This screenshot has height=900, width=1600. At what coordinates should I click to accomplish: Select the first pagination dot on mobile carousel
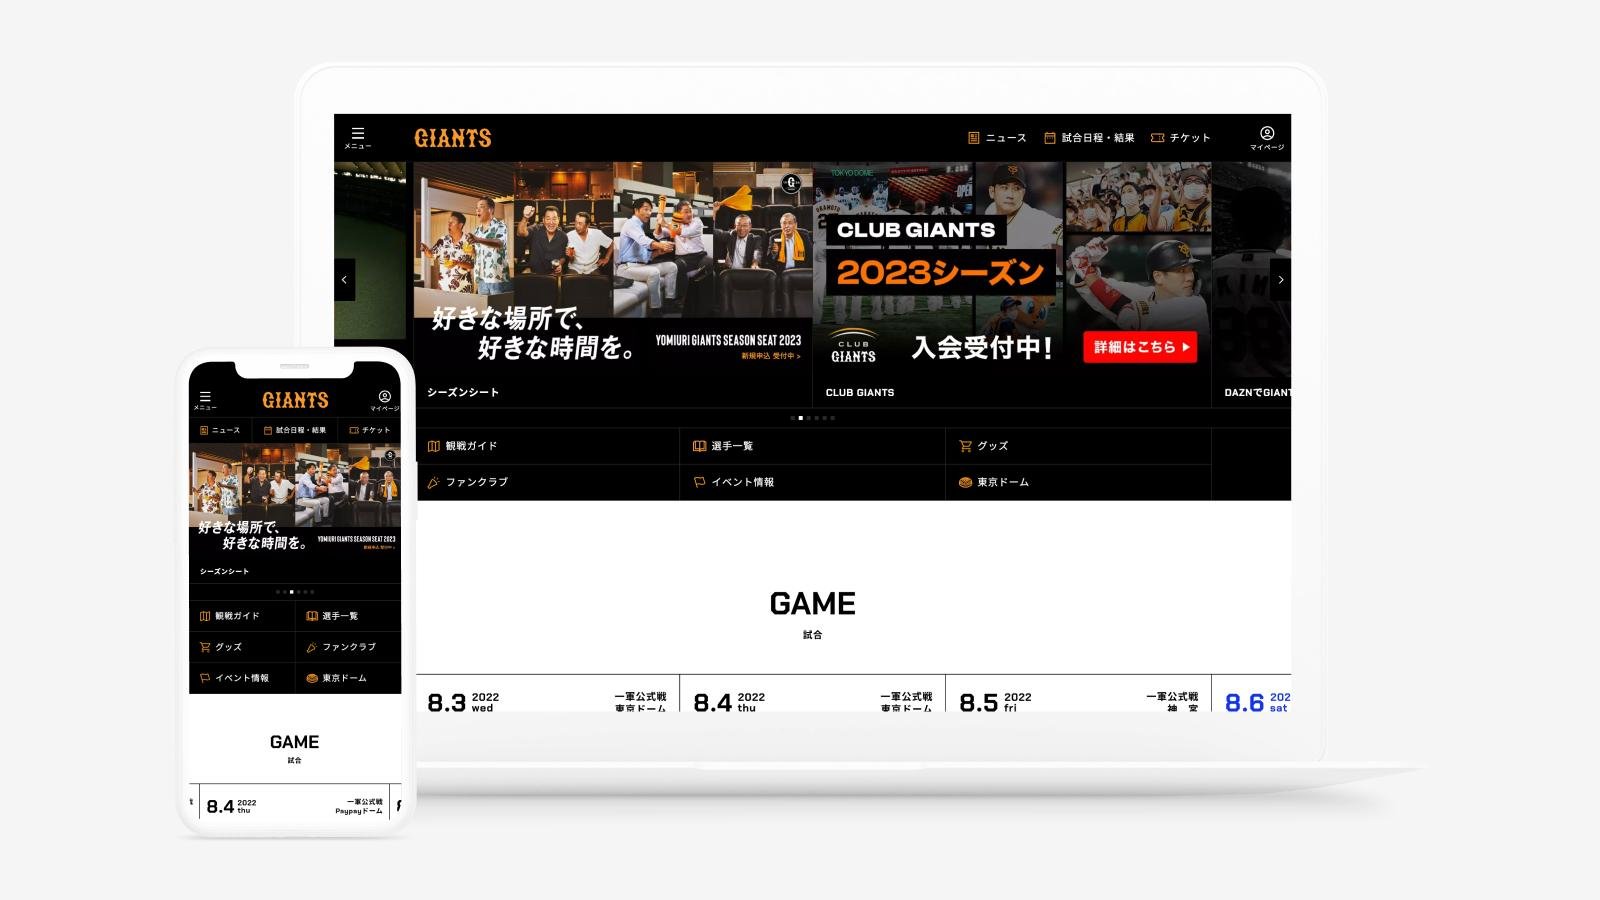coord(278,592)
